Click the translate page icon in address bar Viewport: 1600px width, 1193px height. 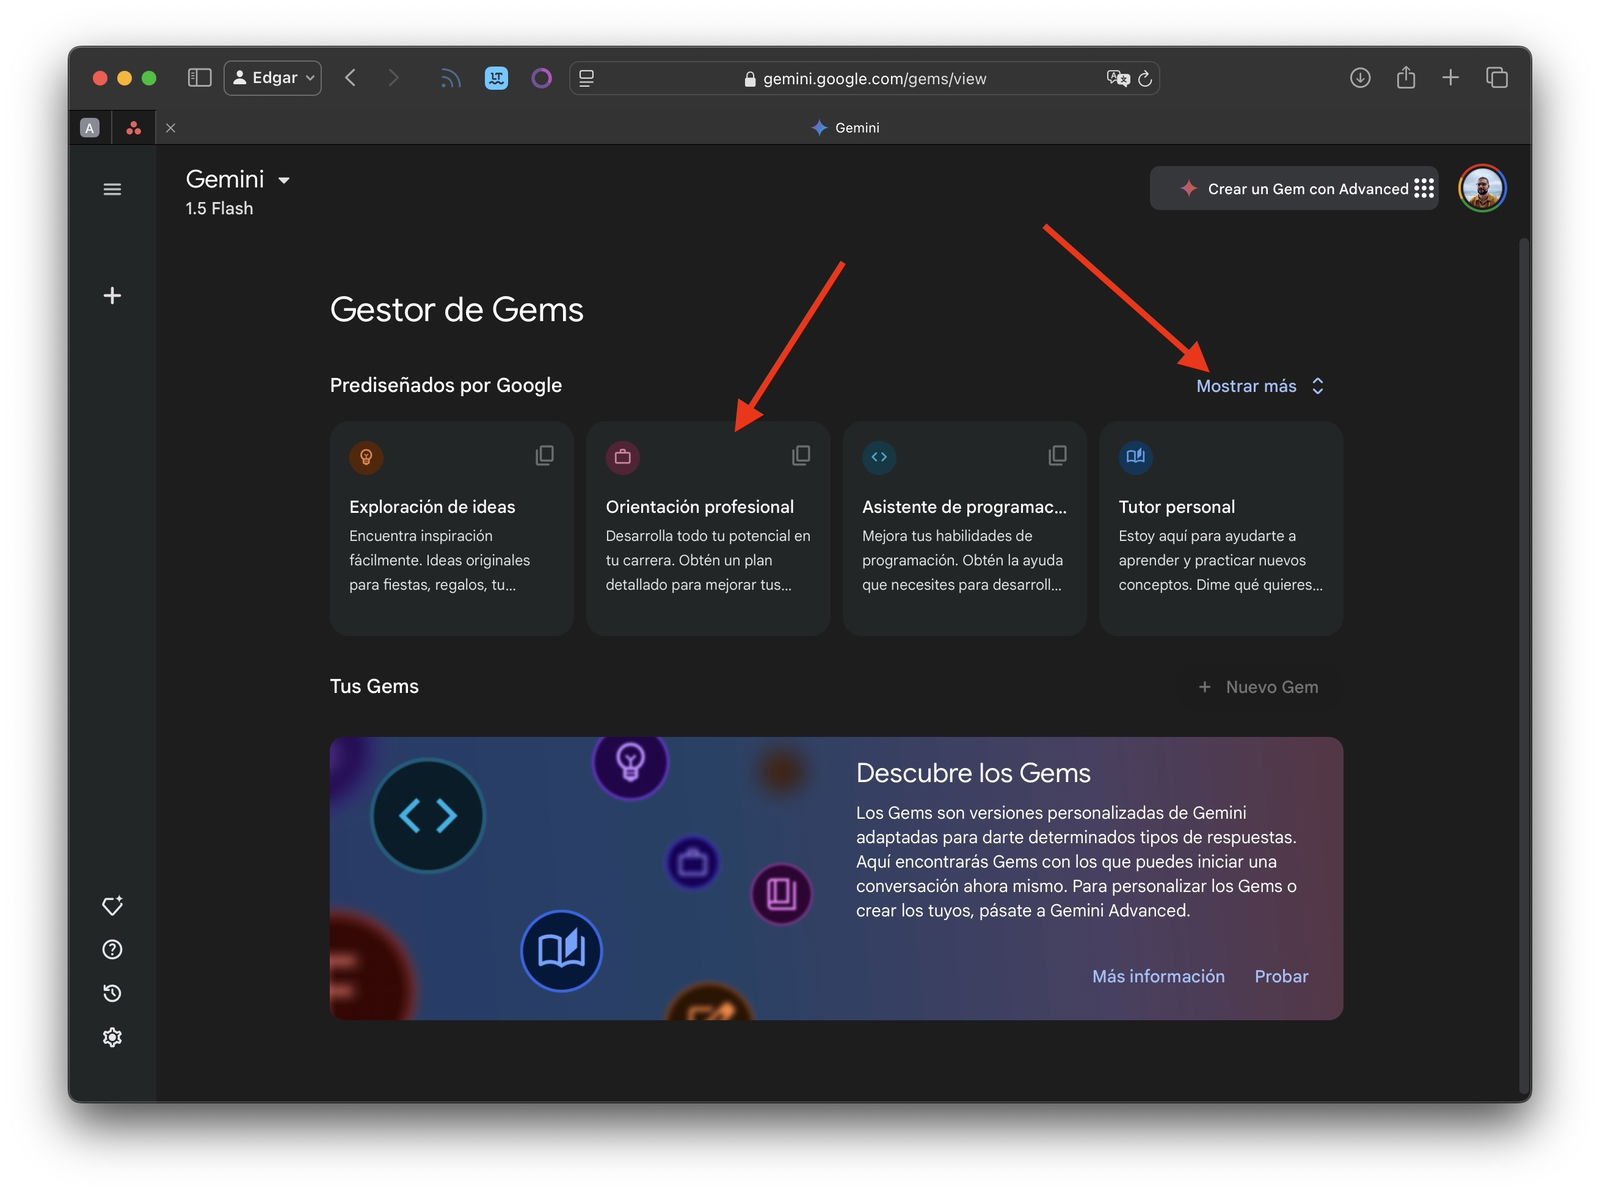pos(1118,78)
